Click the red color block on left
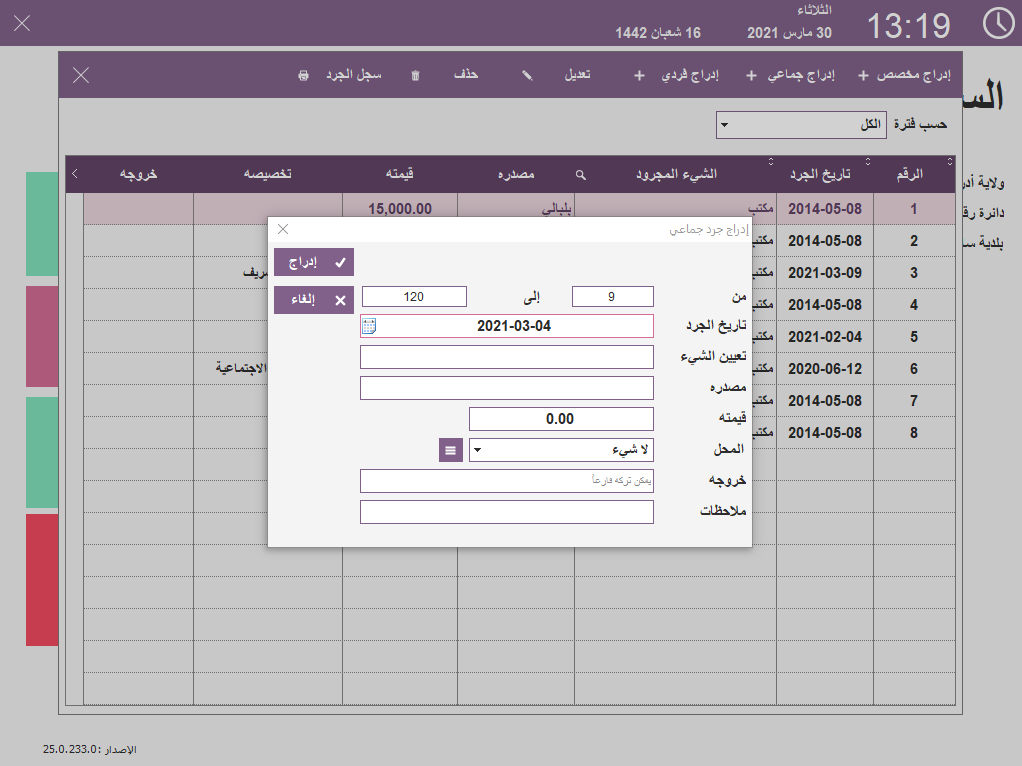 click(41, 580)
